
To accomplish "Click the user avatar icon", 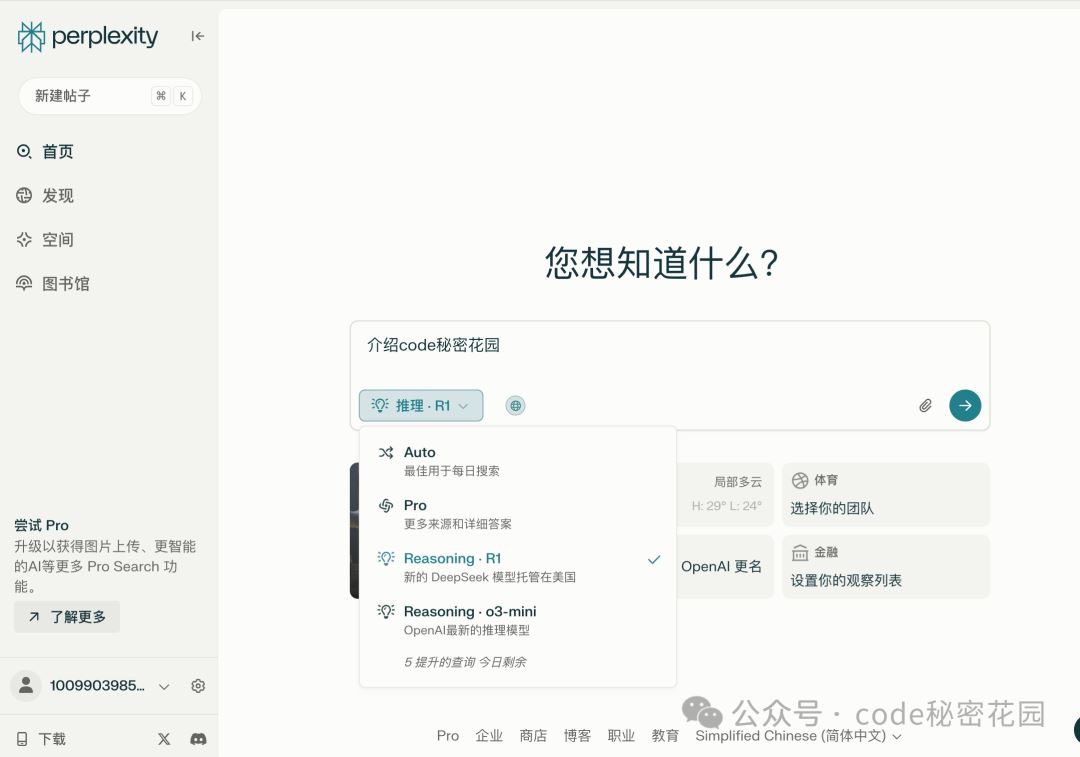I will click(26, 685).
